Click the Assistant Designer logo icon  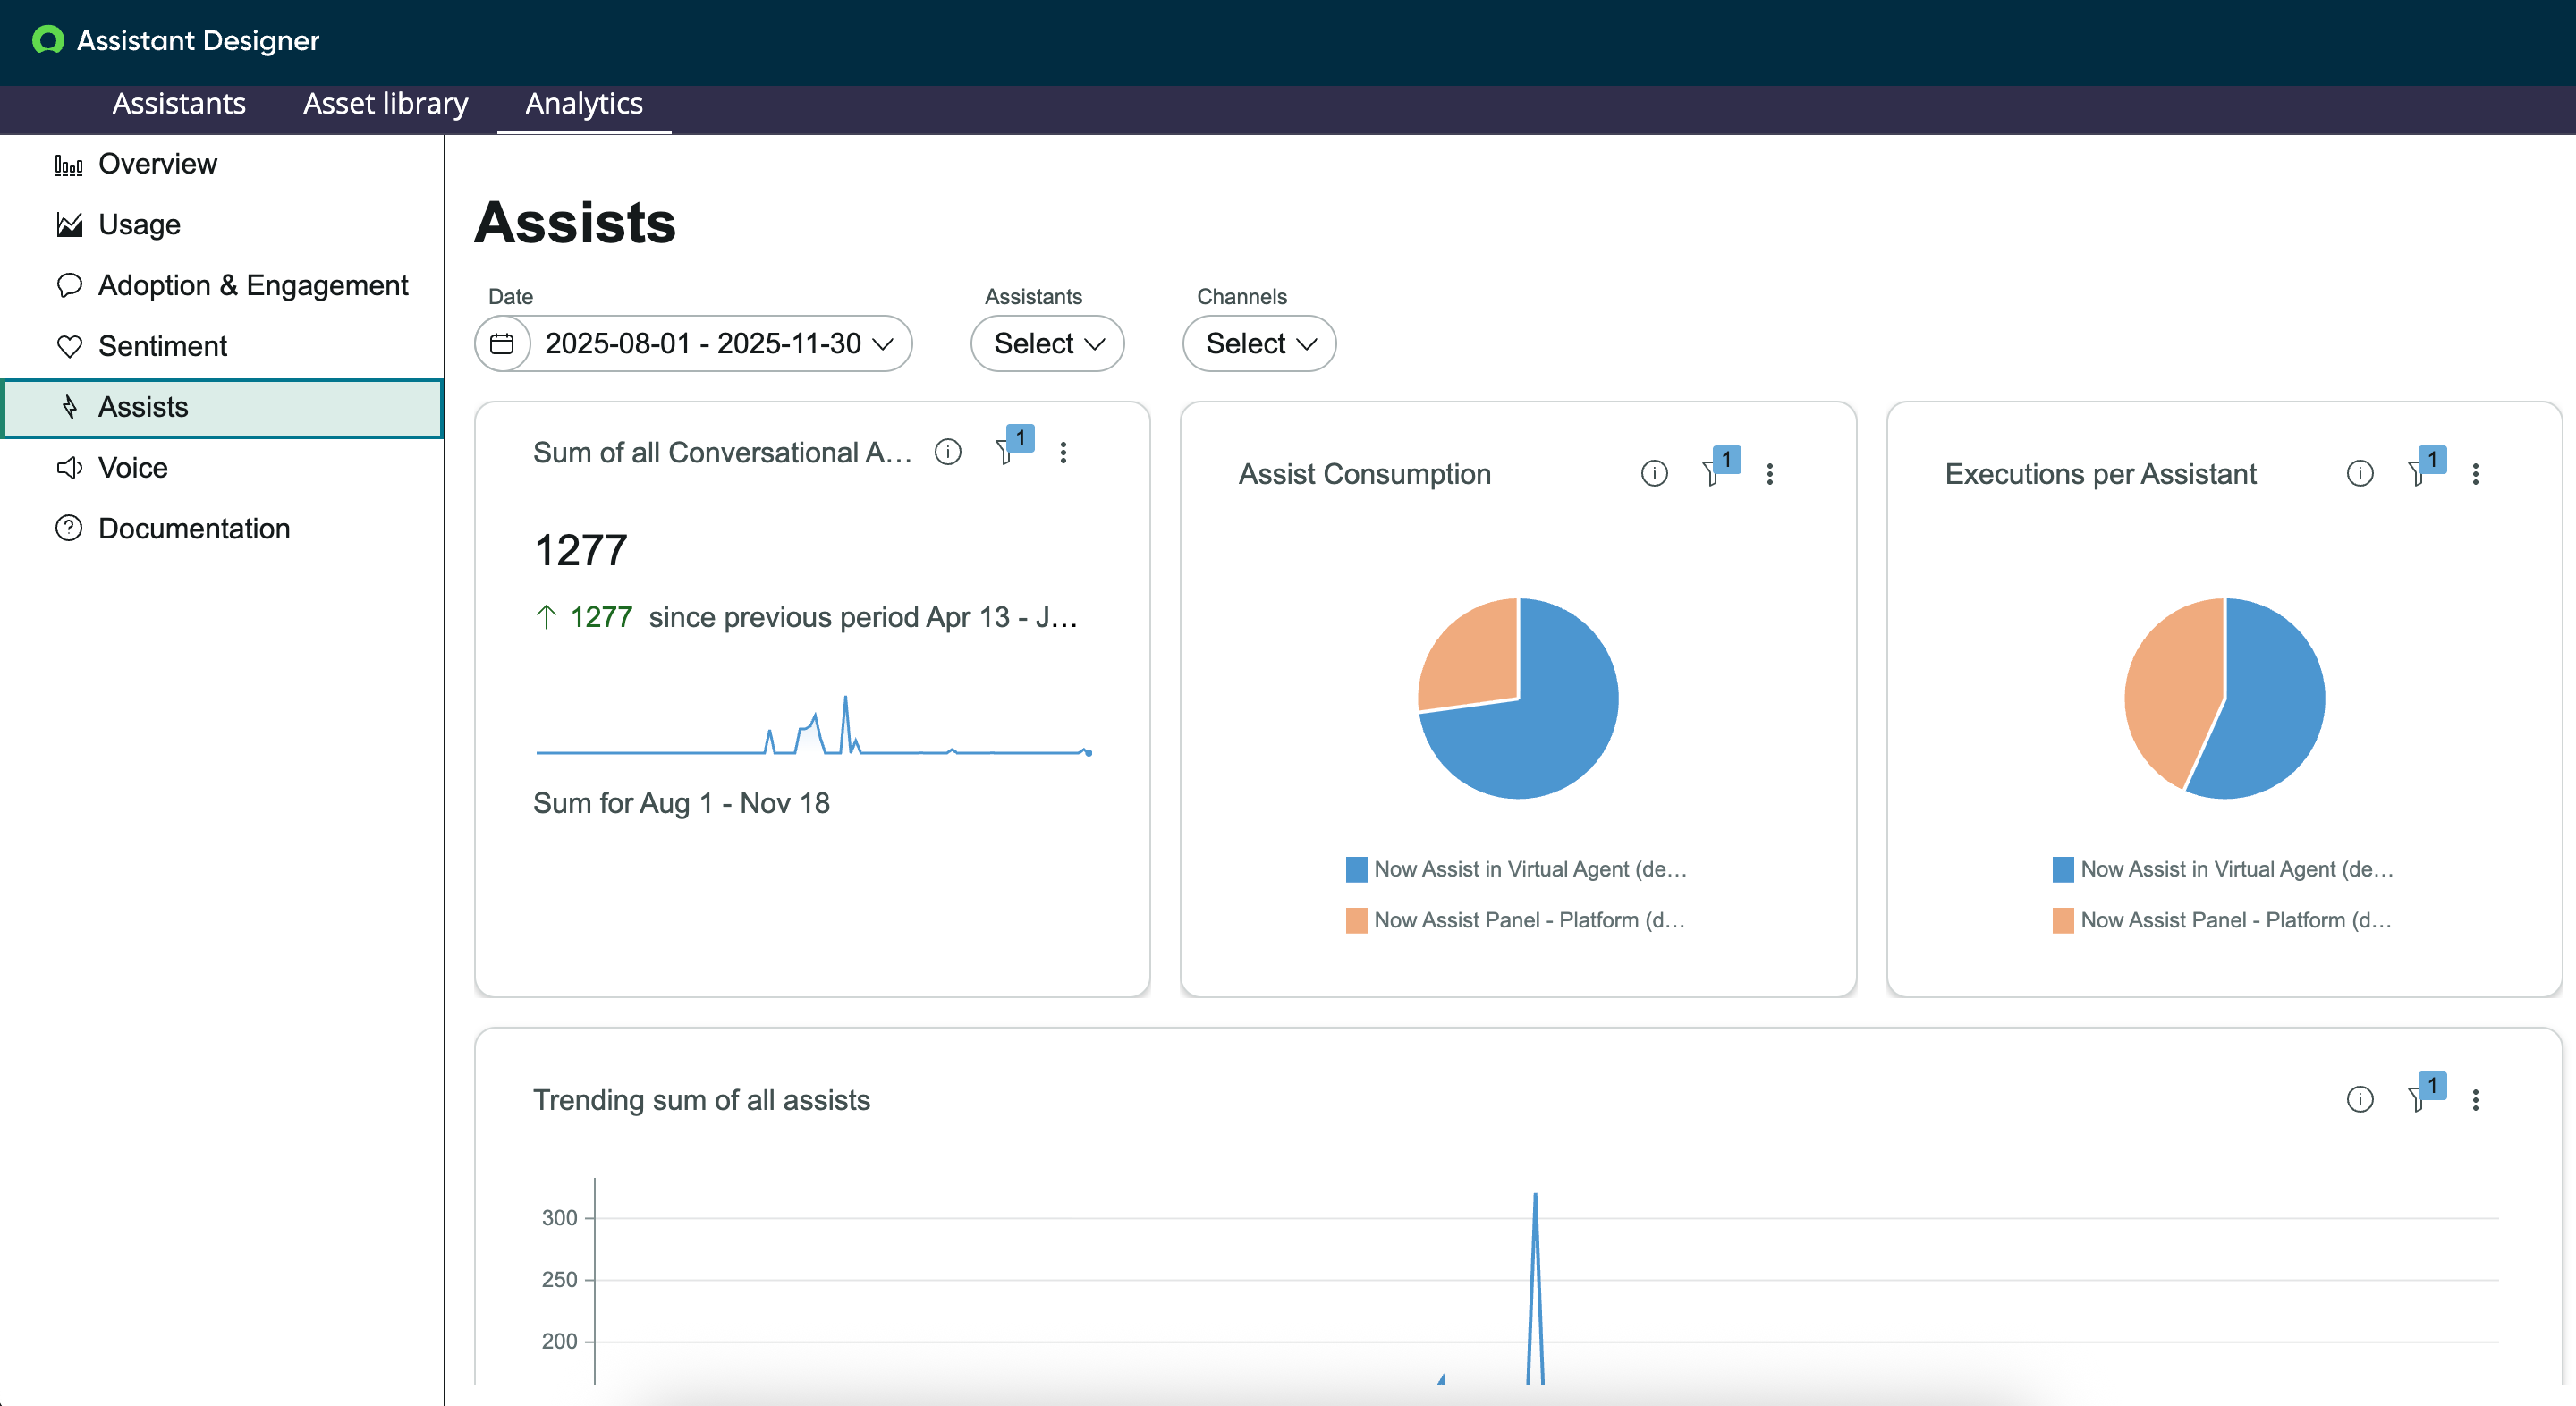(47, 40)
